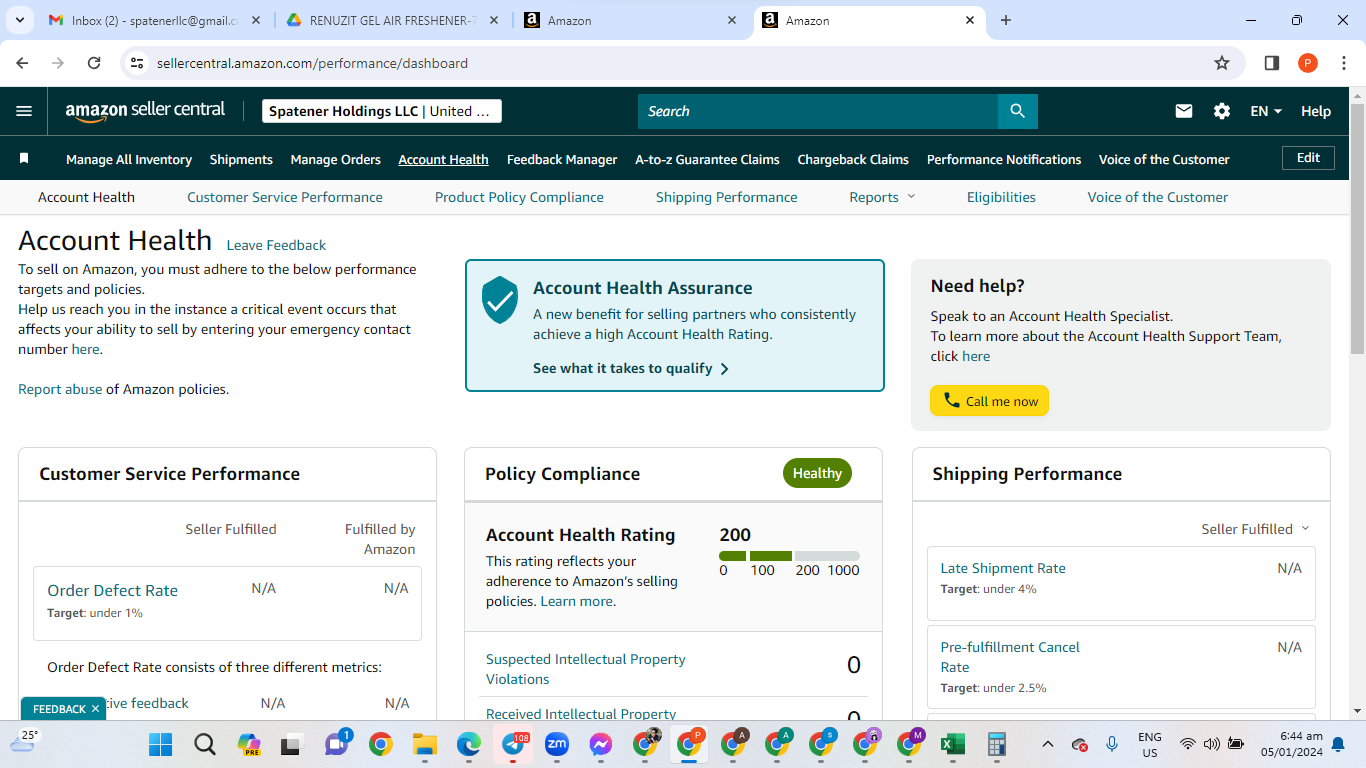Open Windows taskbar search
Viewport: 1366px width, 768px height.
point(205,744)
